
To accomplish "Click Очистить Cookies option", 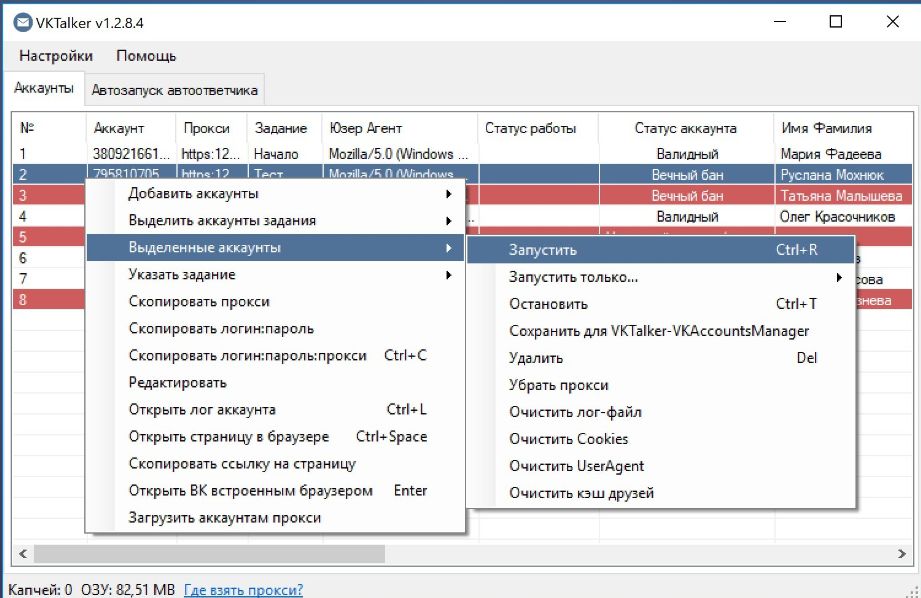I will pos(568,439).
